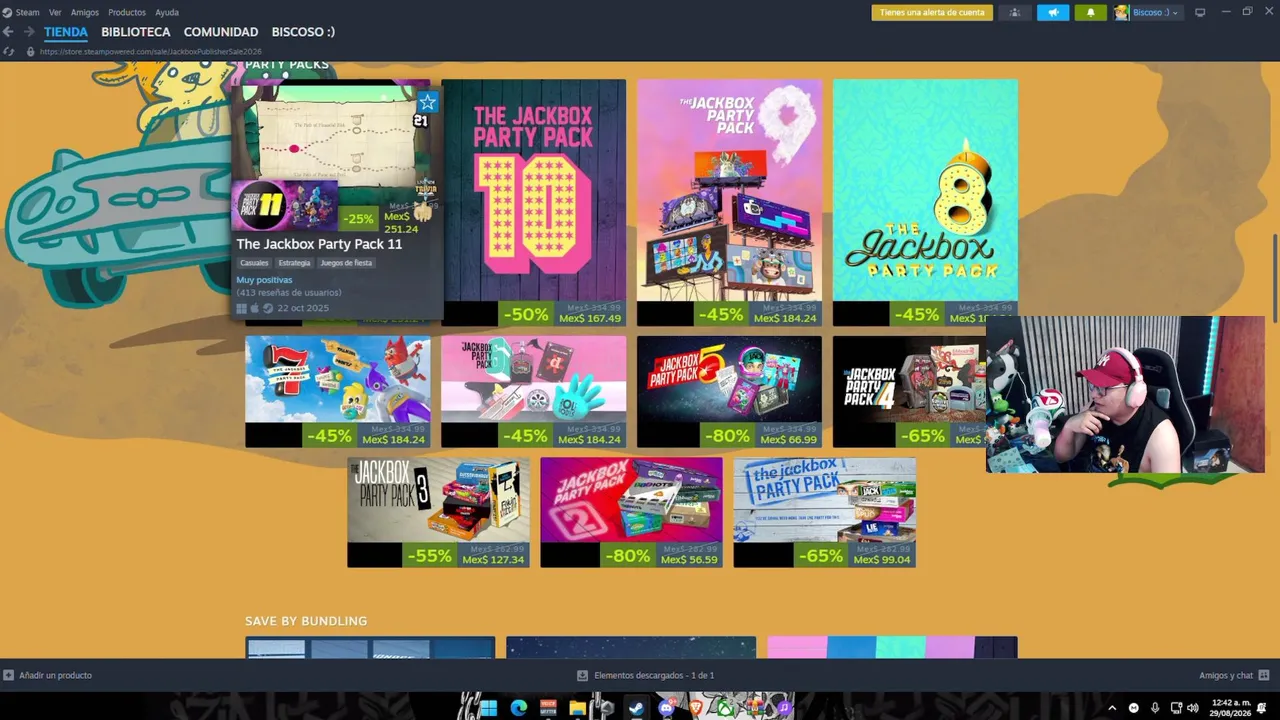The height and width of the screenshot is (720, 1280).
Task: Open the Ayuda menu
Action: 167,12
